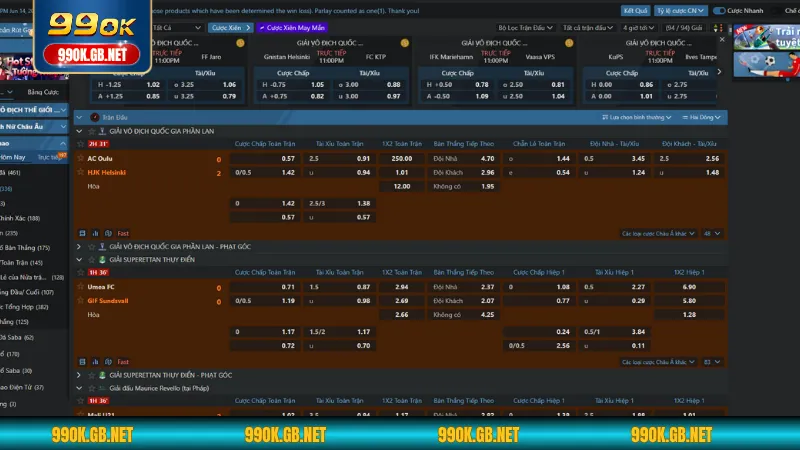Select the Tổng Hợp (382) sidebar item
Image resolution: width=800 pixels, height=450 pixels.
(x=24, y=307)
